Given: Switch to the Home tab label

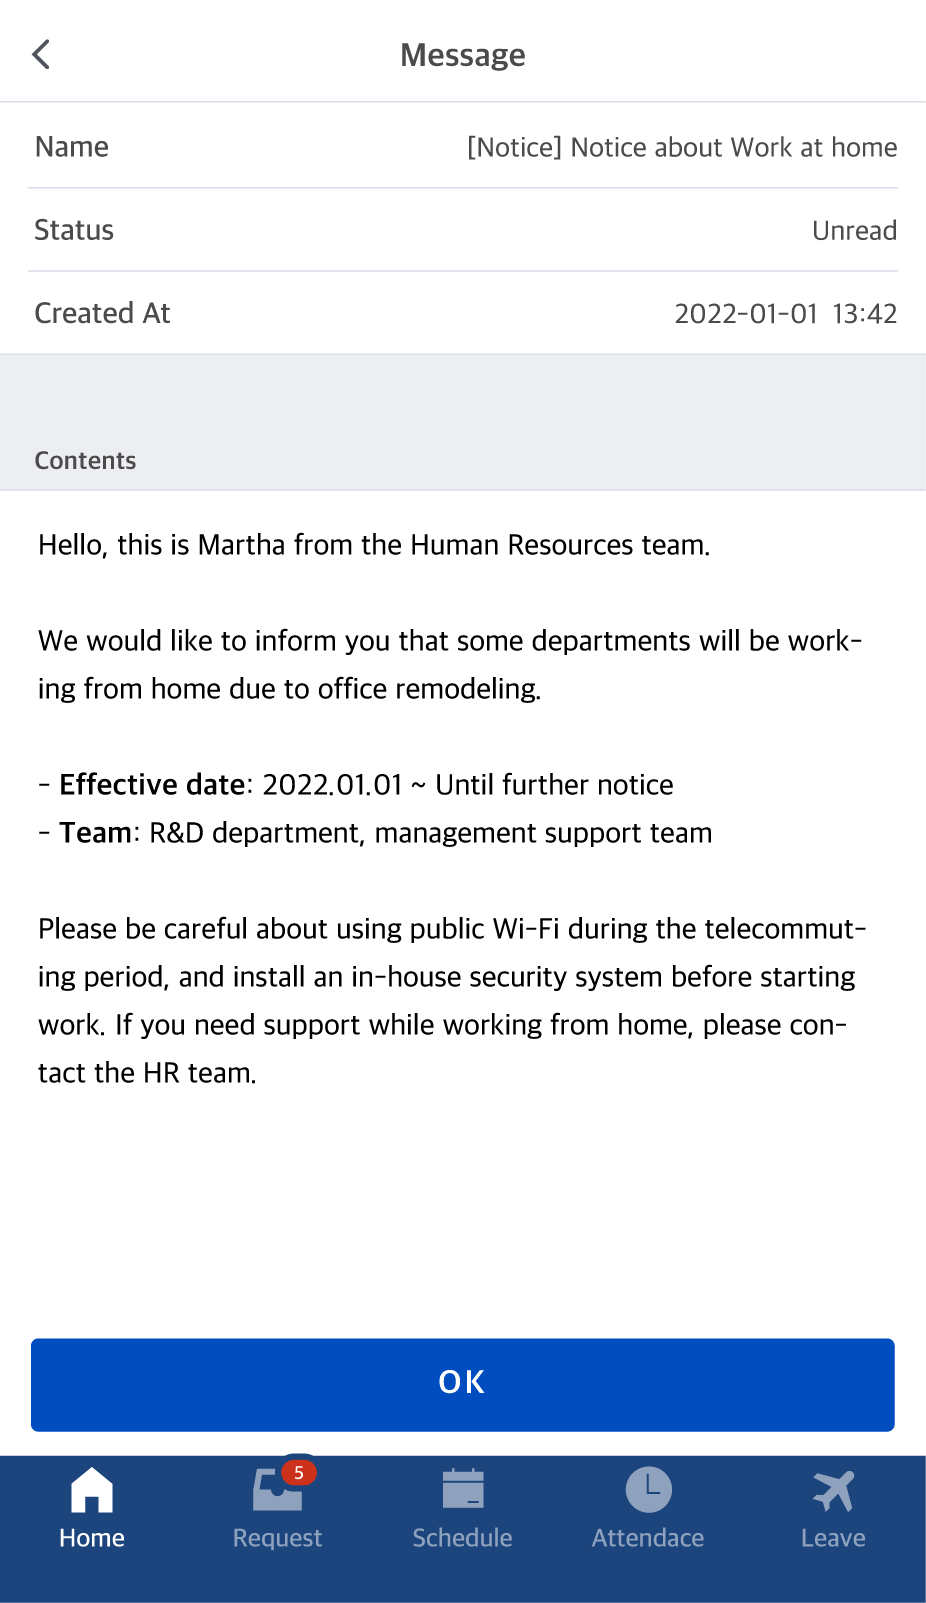Looking at the screenshot, I should [x=92, y=1538].
